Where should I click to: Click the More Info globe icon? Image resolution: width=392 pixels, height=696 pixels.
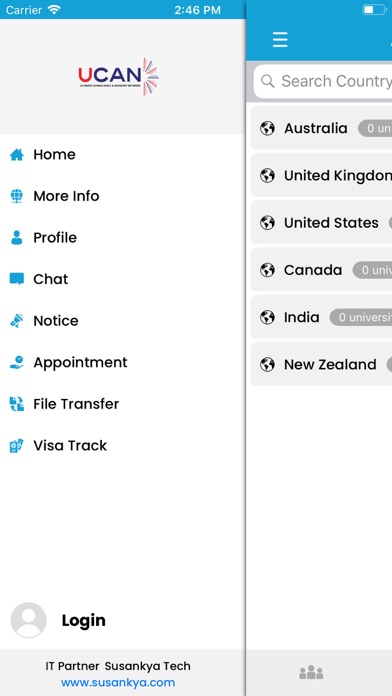17,196
